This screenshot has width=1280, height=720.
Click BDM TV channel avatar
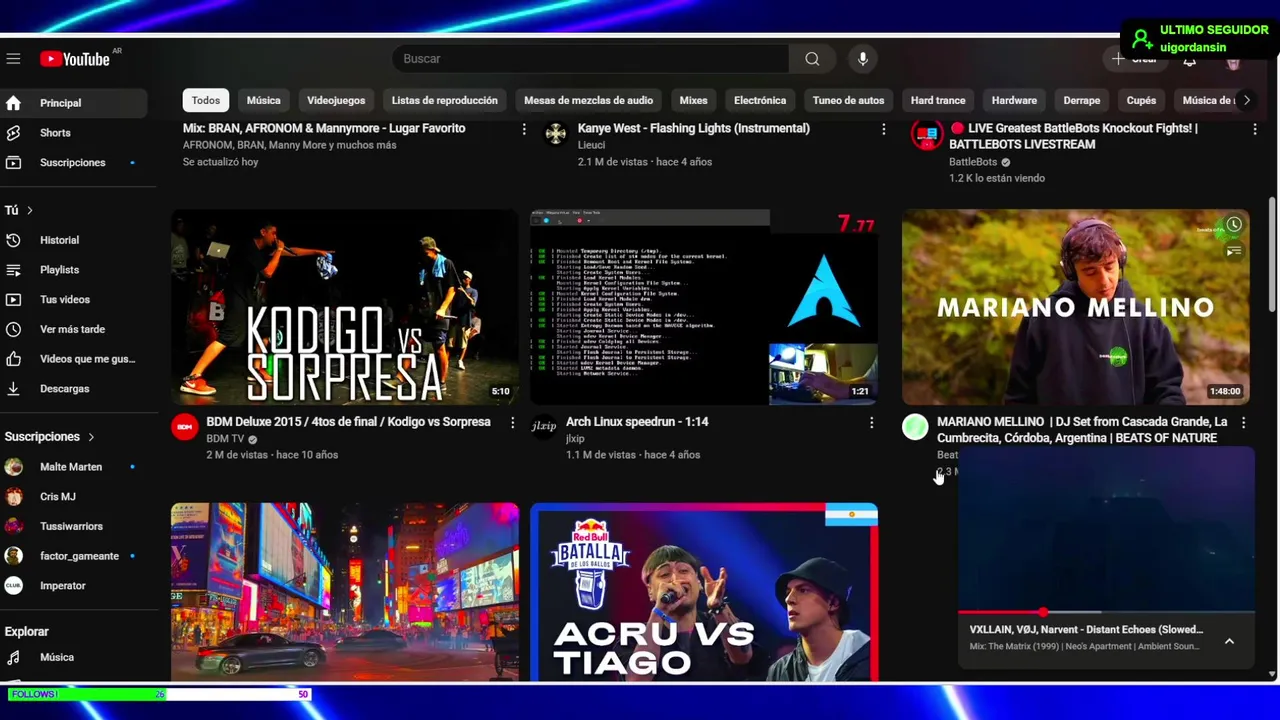[x=184, y=427]
